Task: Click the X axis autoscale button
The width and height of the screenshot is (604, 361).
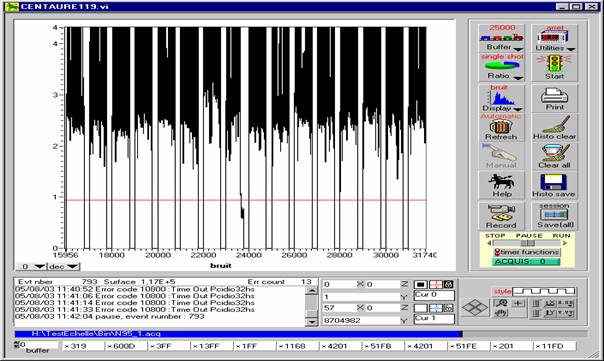Action: [x=550, y=303]
